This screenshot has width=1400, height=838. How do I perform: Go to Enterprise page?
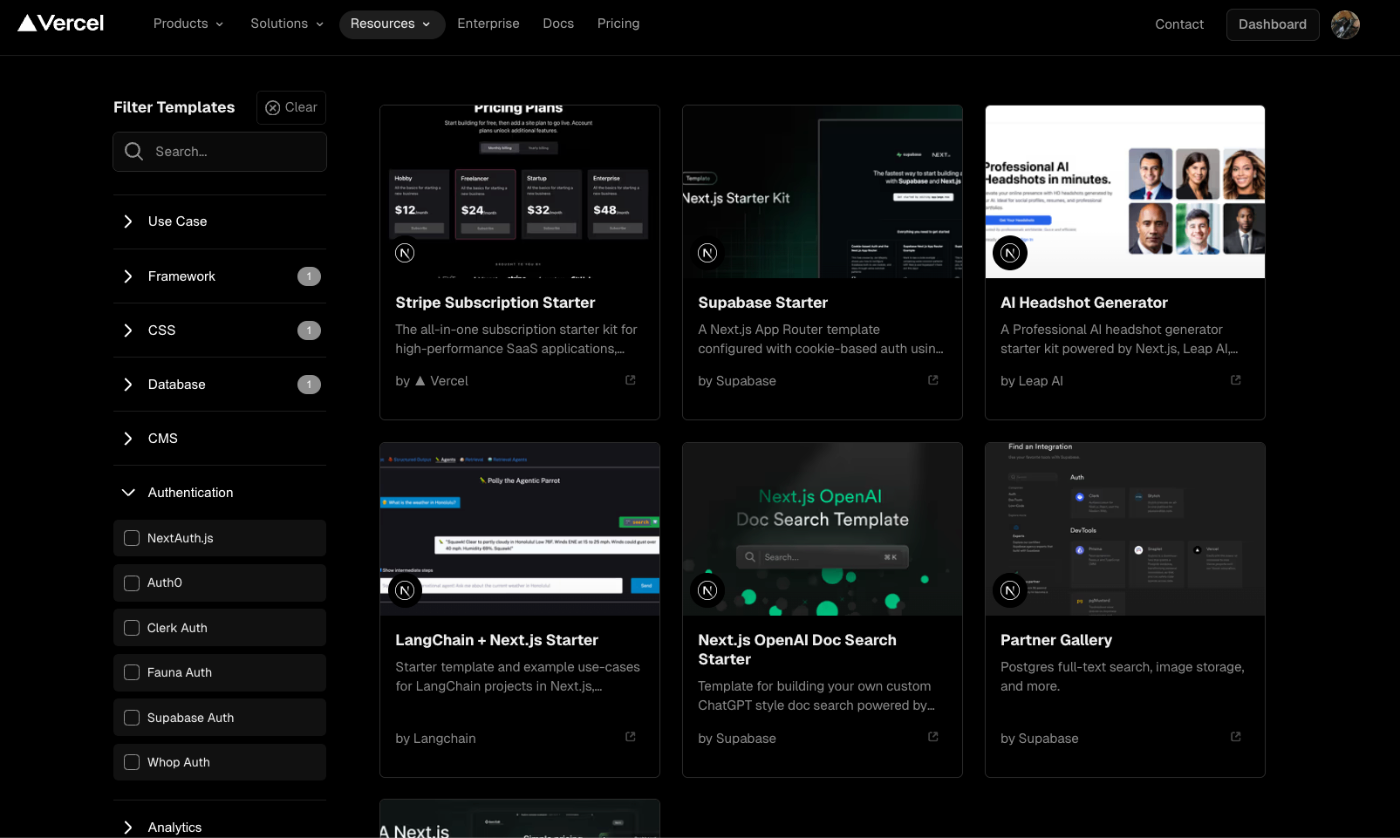tap(488, 24)
